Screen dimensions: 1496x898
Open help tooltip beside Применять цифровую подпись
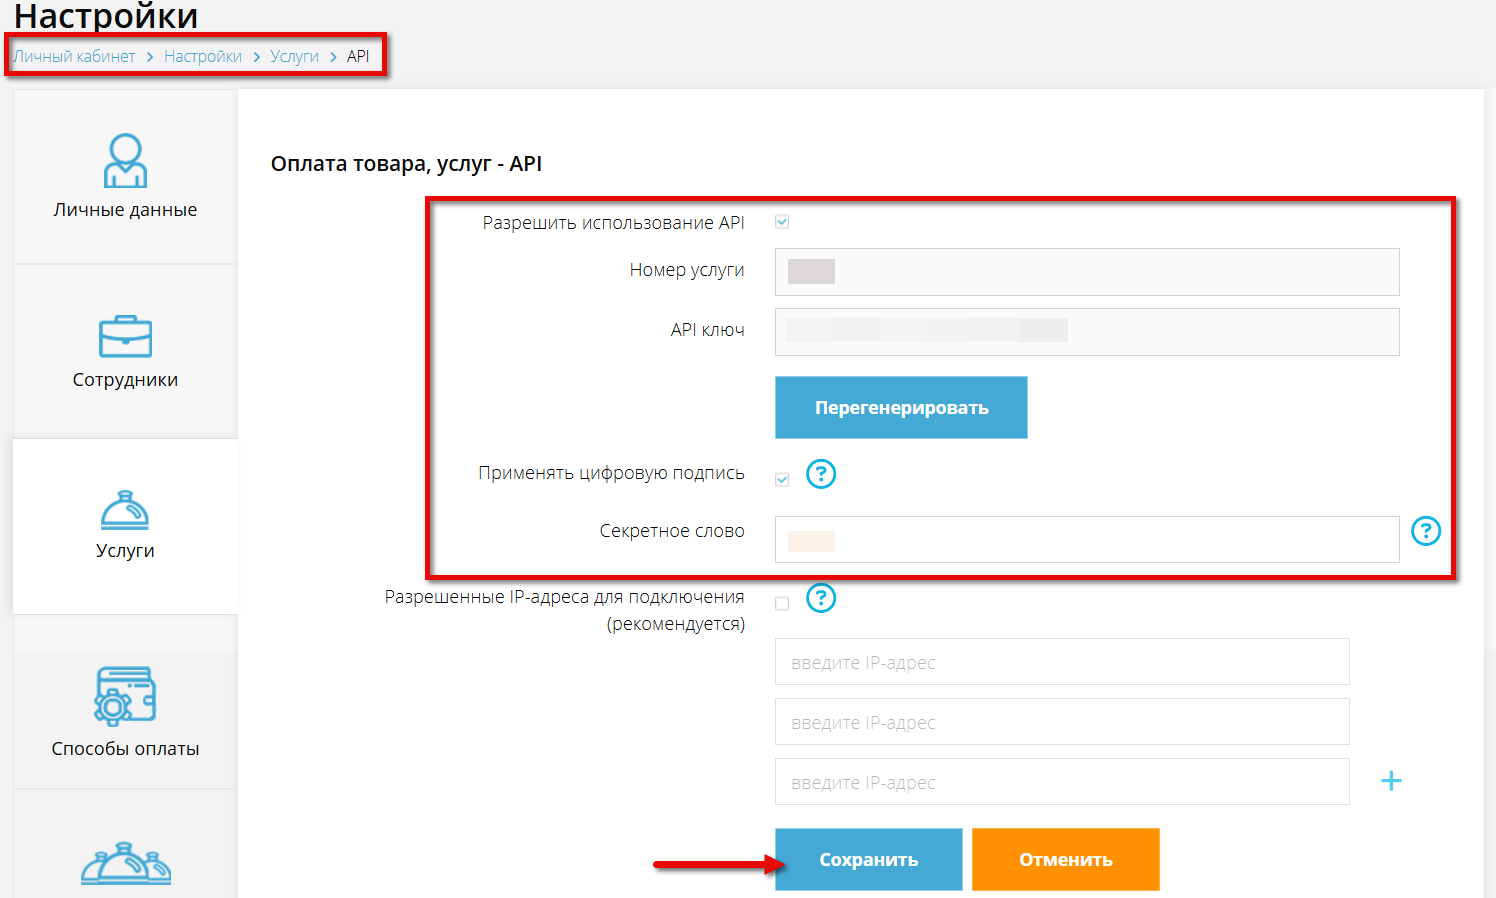(x=820, y=474)
